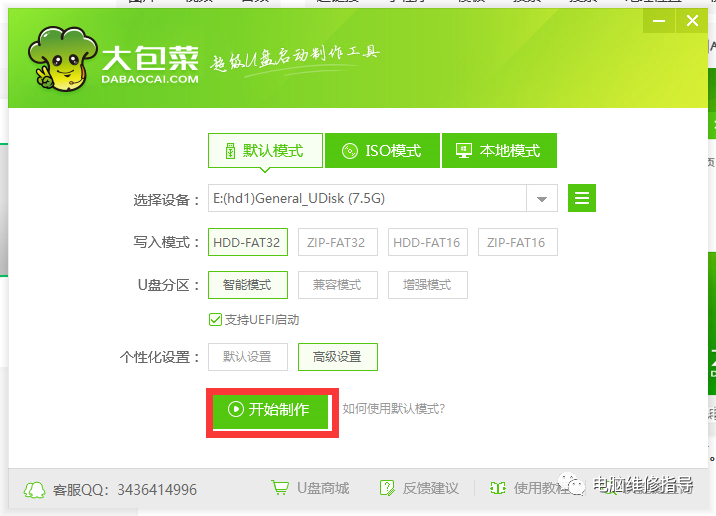
Task: Choose 智能模式 partition option
Action: click(248, 285)
